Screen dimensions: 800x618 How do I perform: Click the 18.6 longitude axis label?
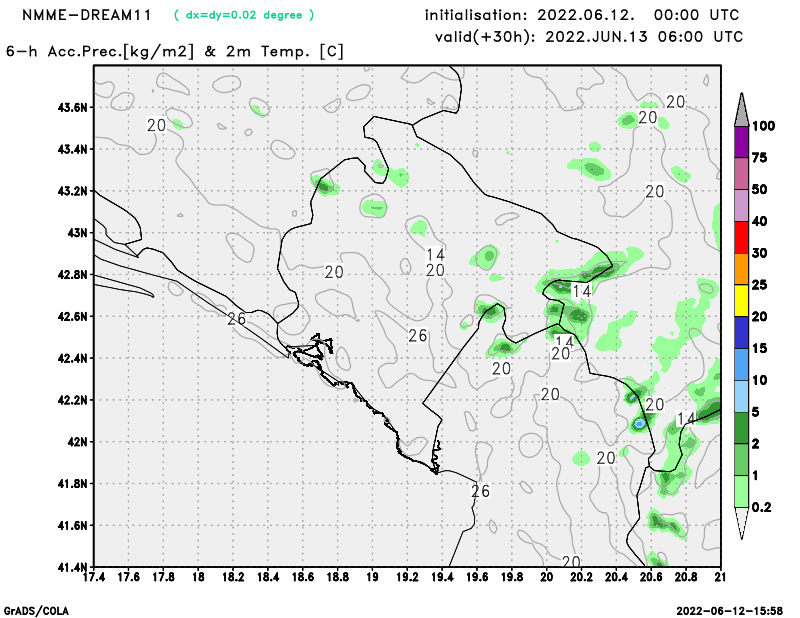pos(303,577)
